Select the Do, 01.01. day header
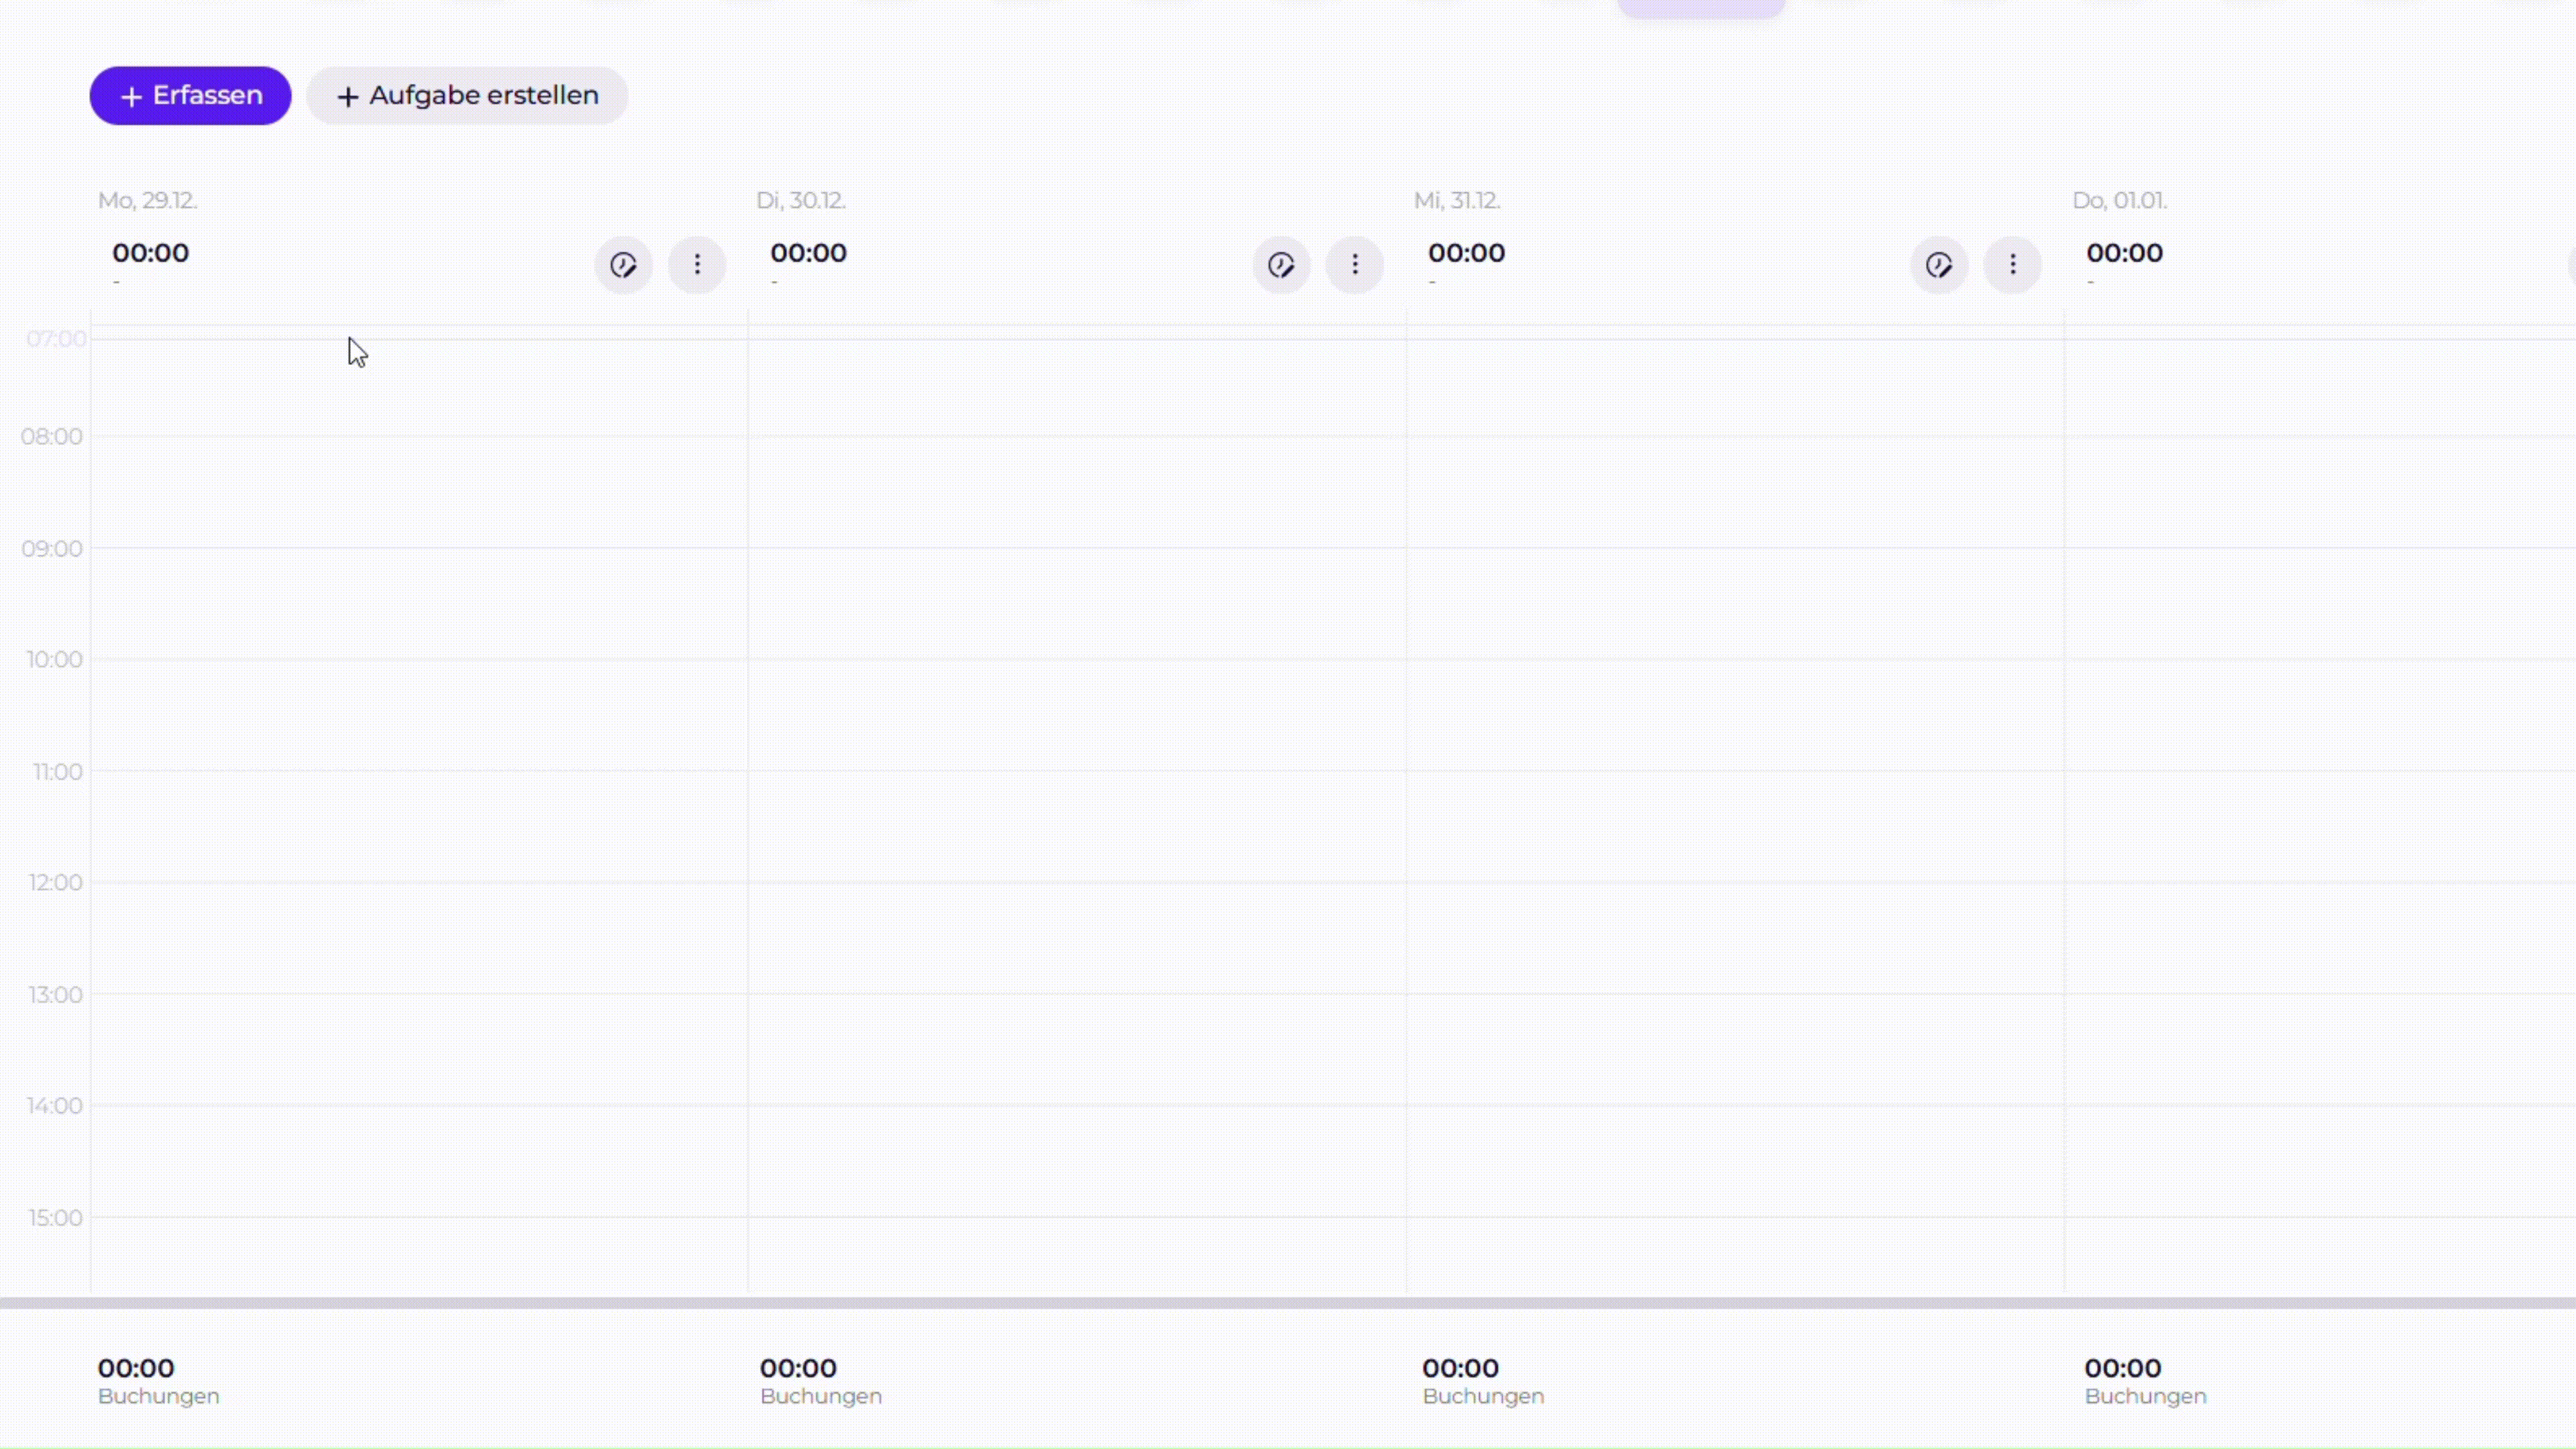Image resolution: width=2576 pixels, height=1449 pixels. tap(2119, 200)
